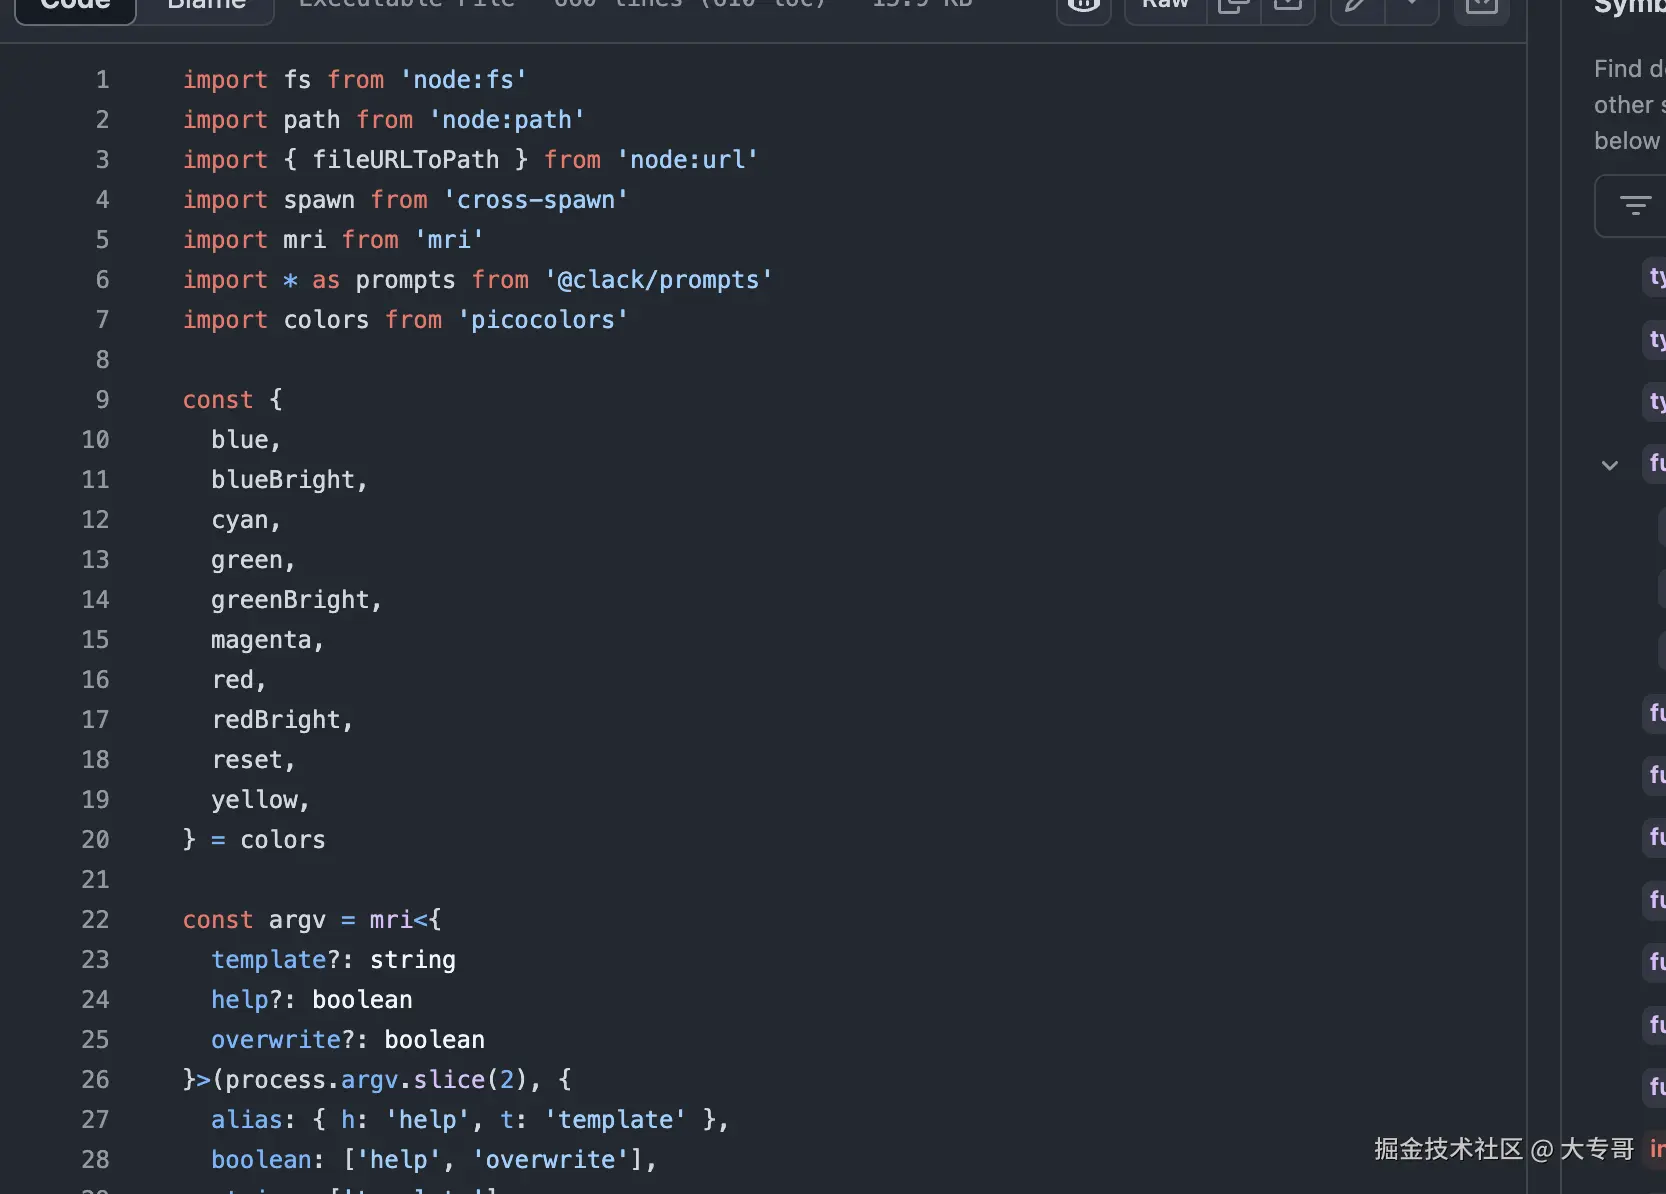Select line number 9
Image resolution: width=1666 pixels, height=1194 pixels.
tap(102, 400)
